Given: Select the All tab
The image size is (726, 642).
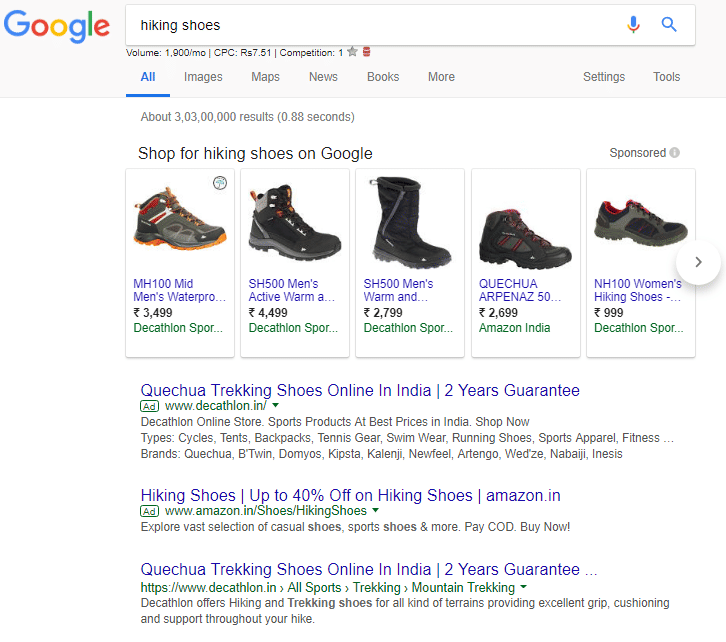Looking at the screenshot, I should click(x=148, y=77).
